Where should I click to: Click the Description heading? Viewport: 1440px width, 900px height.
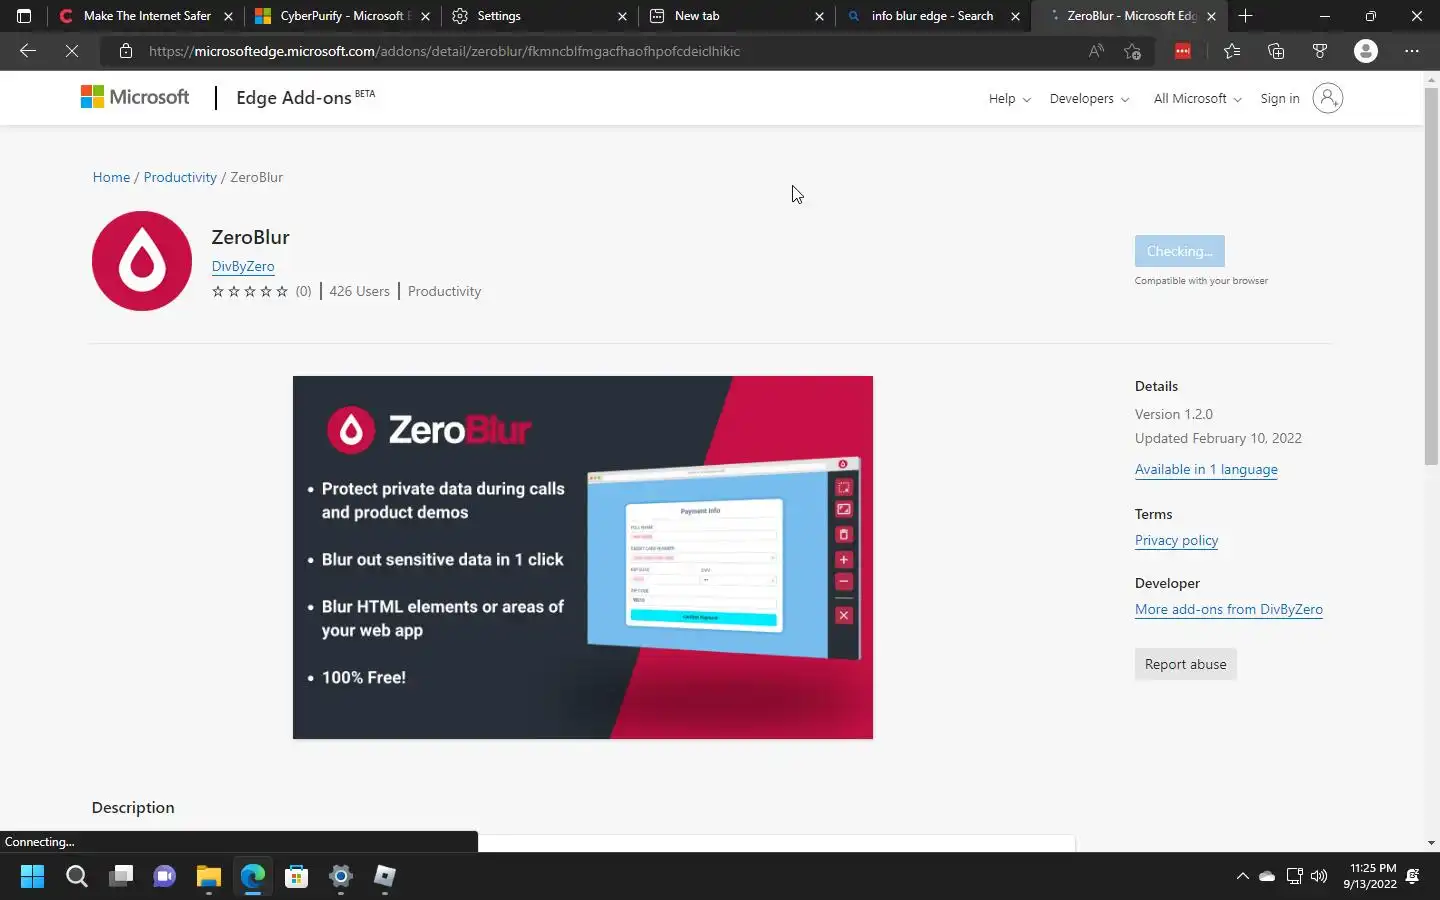click(133, 807)
